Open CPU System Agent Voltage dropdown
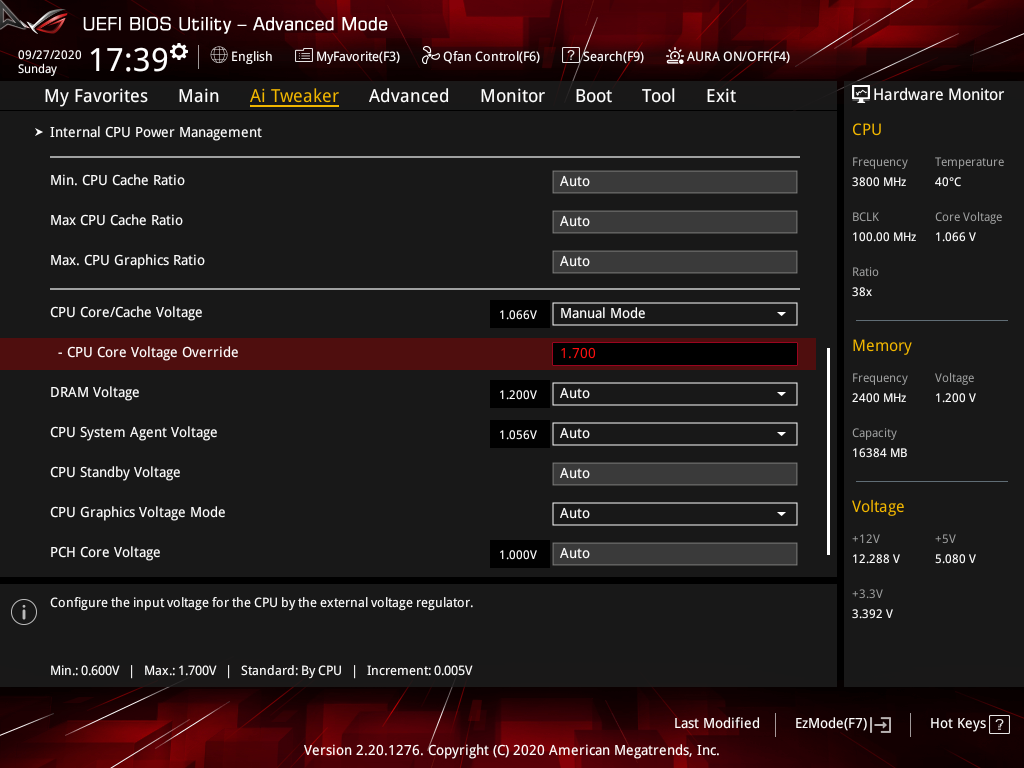 [675, 434]
